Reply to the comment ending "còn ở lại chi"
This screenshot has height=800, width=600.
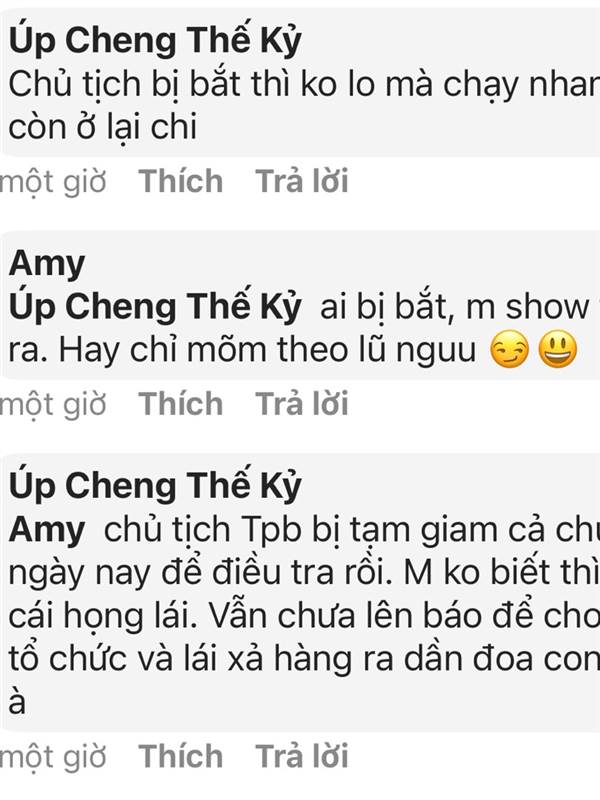tap(302, 181)
